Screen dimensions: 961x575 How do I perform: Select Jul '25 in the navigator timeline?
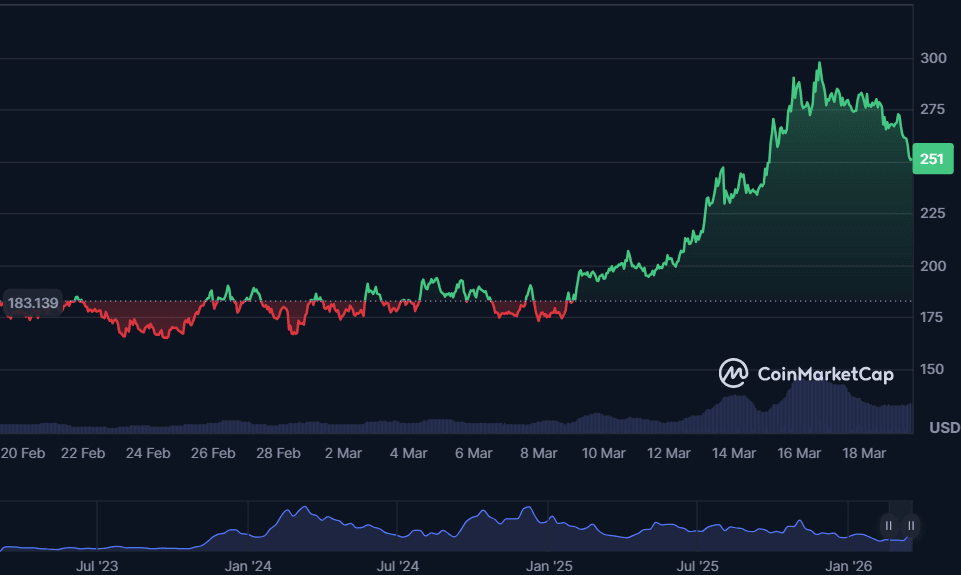[x=697, y=566]
